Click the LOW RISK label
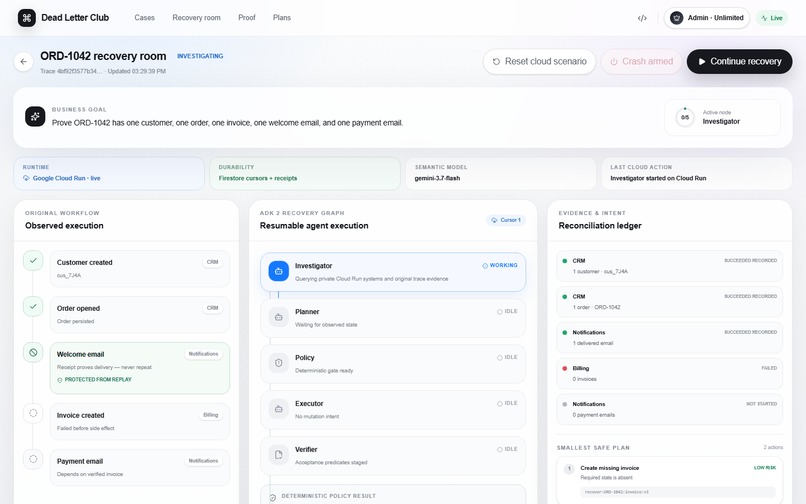Screen dimensions: 806x504 point(764,468)
